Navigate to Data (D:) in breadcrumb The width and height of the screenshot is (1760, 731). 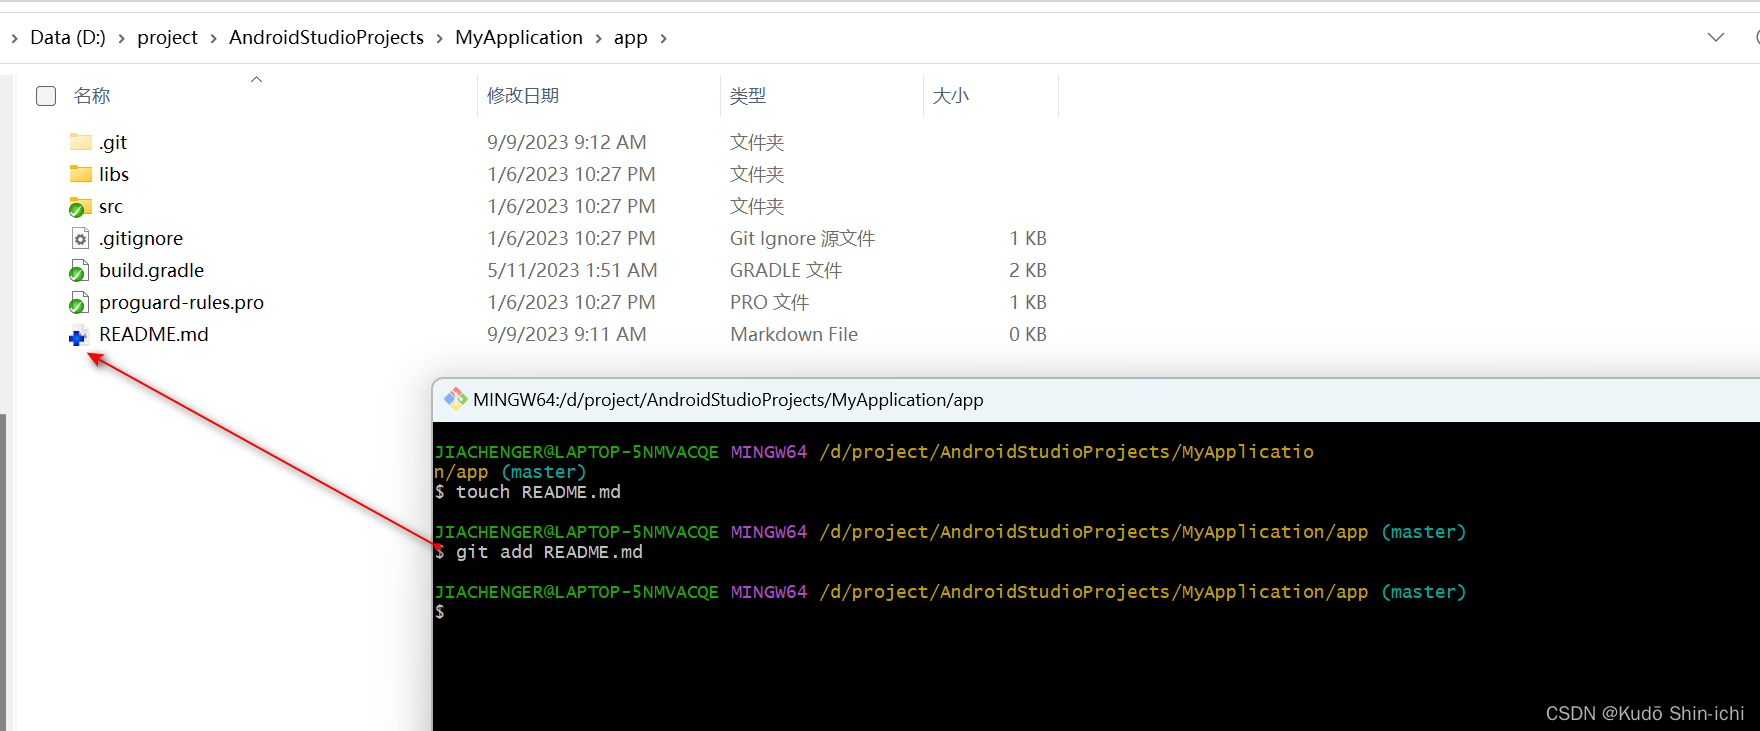coord(68,37)
